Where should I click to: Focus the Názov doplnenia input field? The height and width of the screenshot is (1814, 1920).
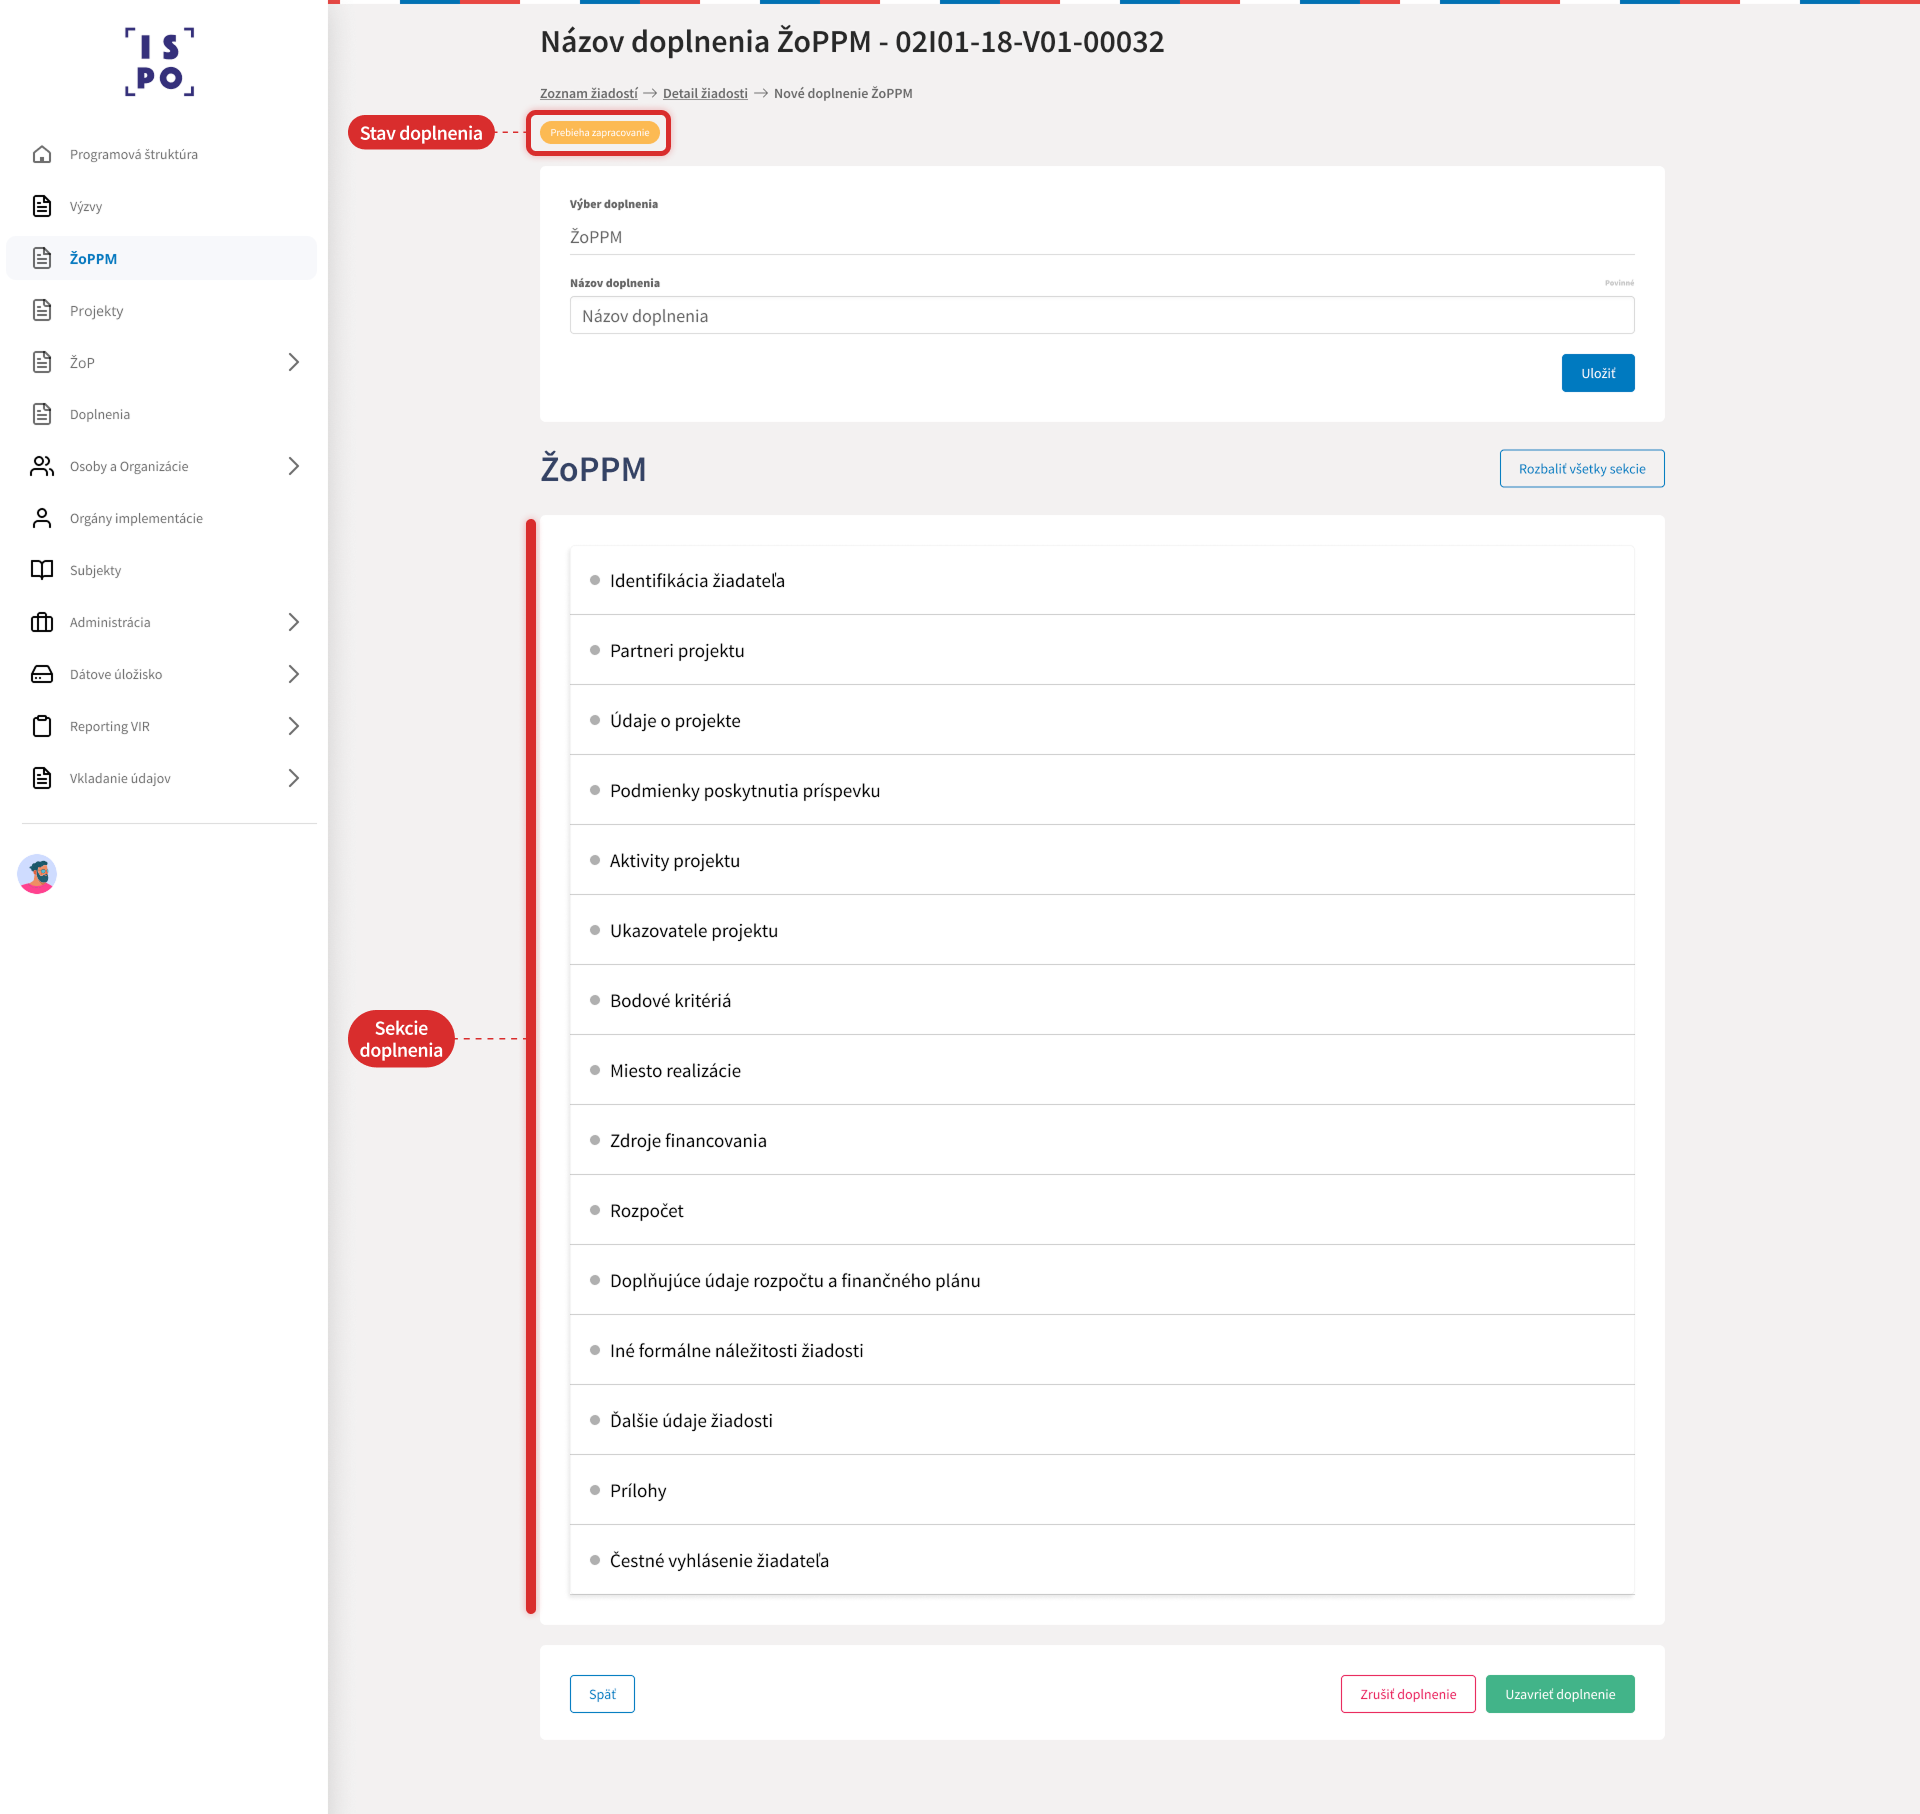[x=1102, y=315]
